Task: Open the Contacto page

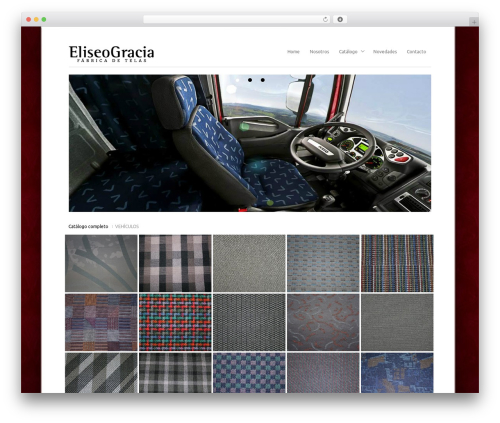Action: 416,52
